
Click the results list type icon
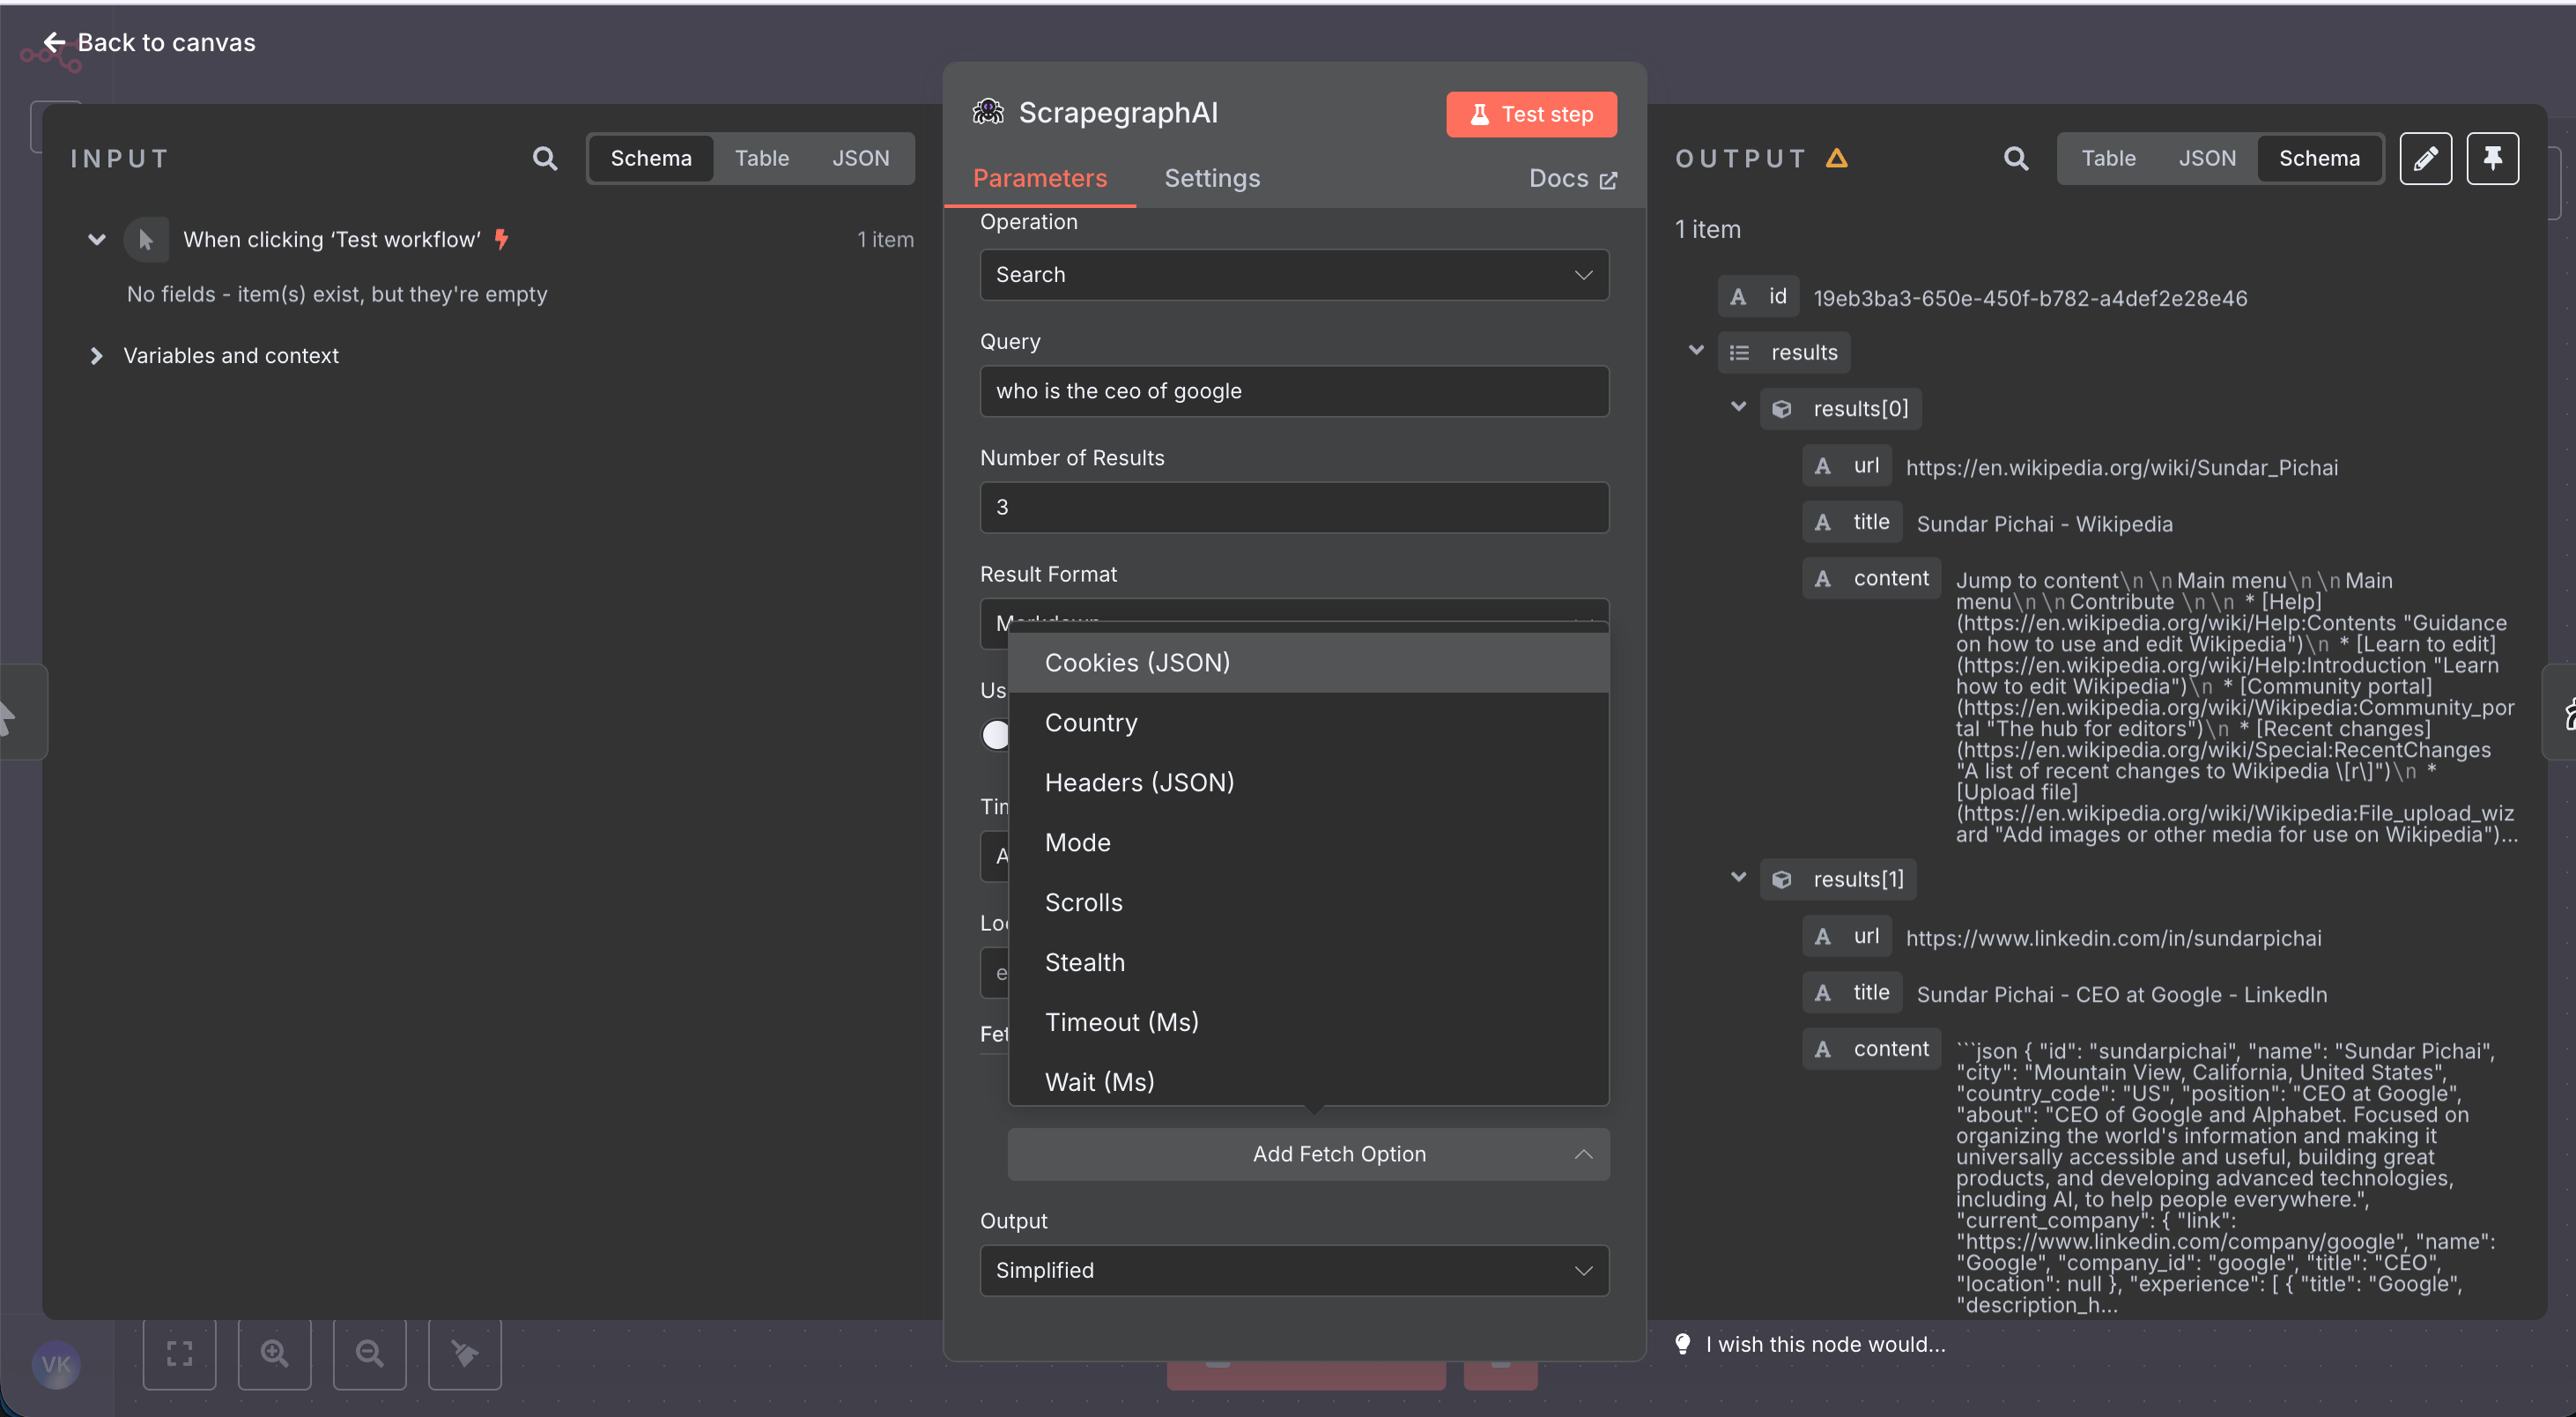point(1740,353)
